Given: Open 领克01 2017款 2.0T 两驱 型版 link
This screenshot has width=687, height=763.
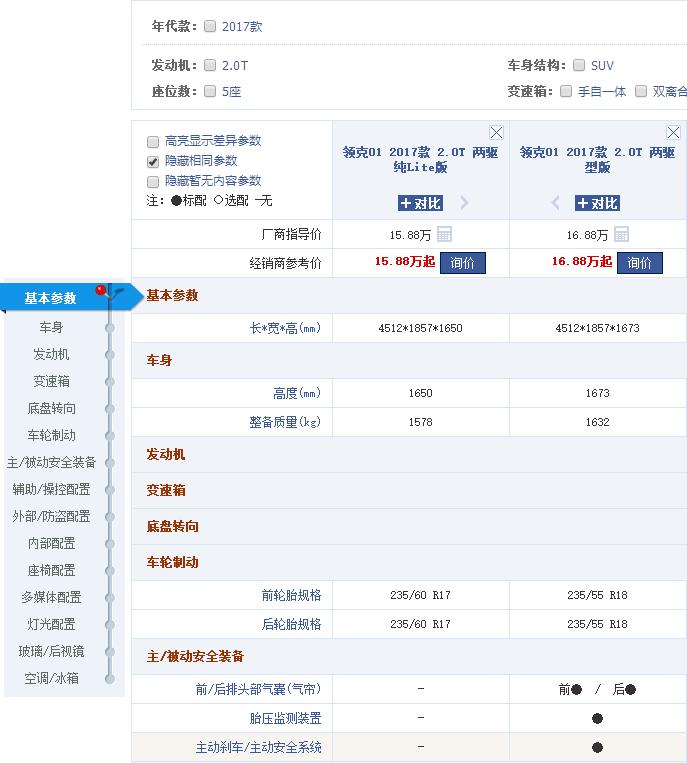Looking at the screenshot, I should (597, 160).
